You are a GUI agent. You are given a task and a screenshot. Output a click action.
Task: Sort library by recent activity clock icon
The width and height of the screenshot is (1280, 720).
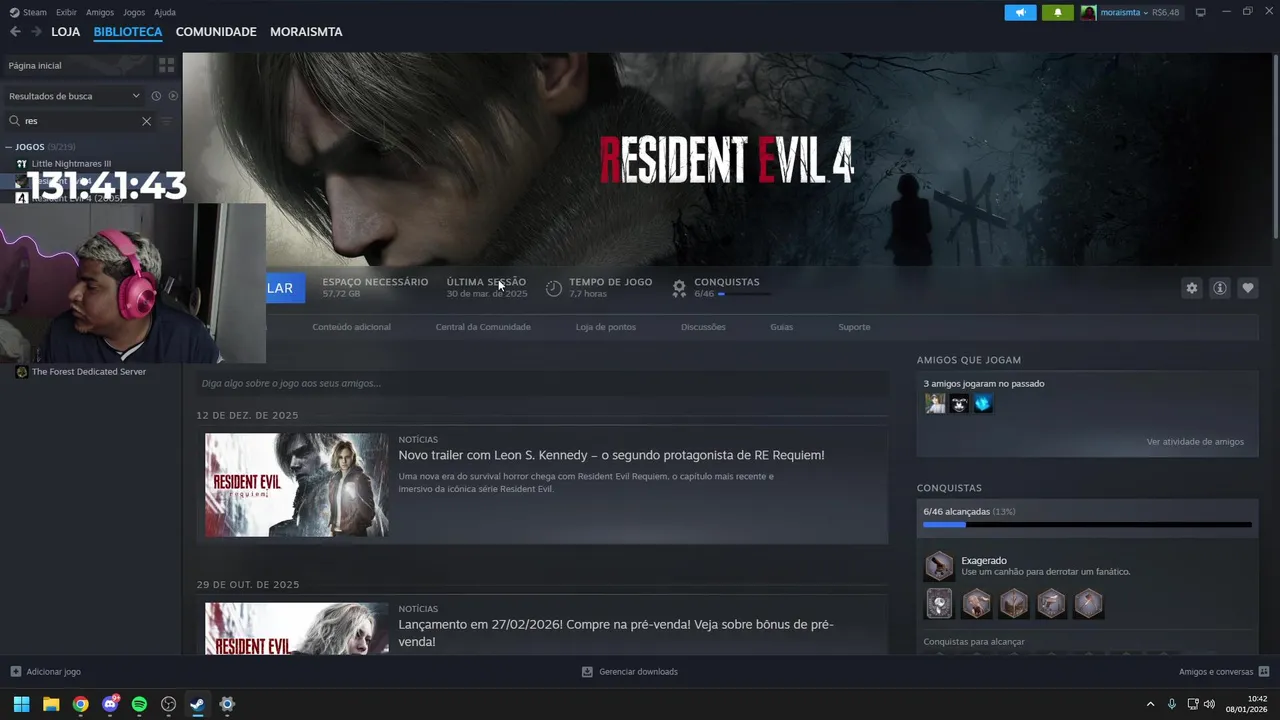pyautogui.click(x=156, y=96)
